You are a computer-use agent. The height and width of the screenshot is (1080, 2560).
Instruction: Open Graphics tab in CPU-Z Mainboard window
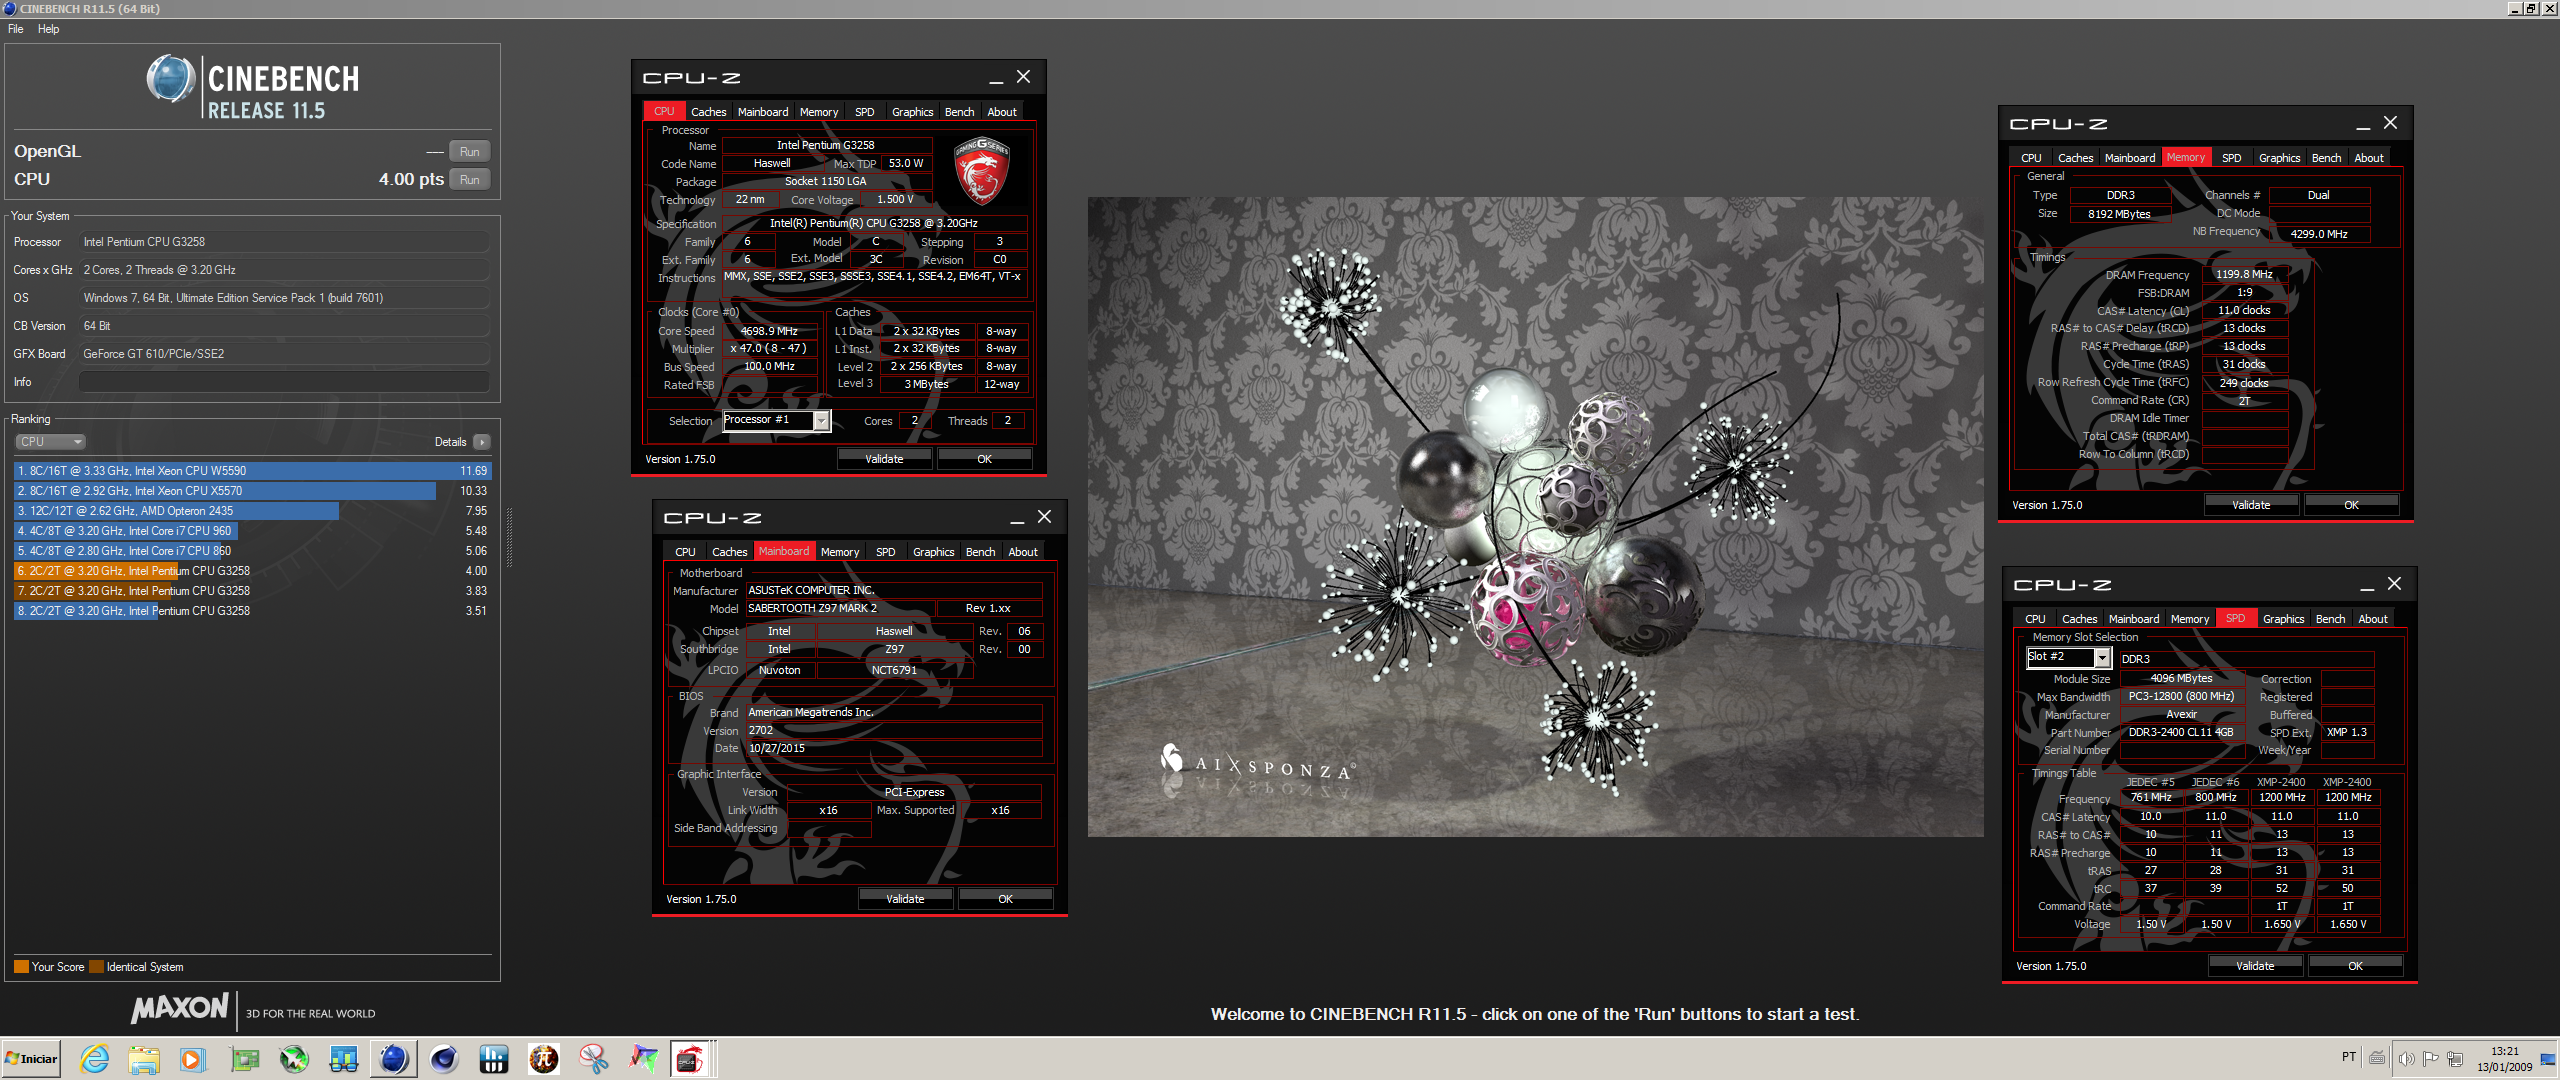[x=933, y=552]
